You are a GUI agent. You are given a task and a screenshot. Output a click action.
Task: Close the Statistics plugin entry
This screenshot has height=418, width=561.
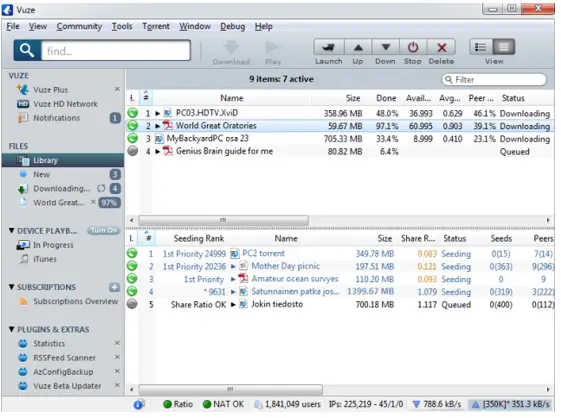point(117,343)
